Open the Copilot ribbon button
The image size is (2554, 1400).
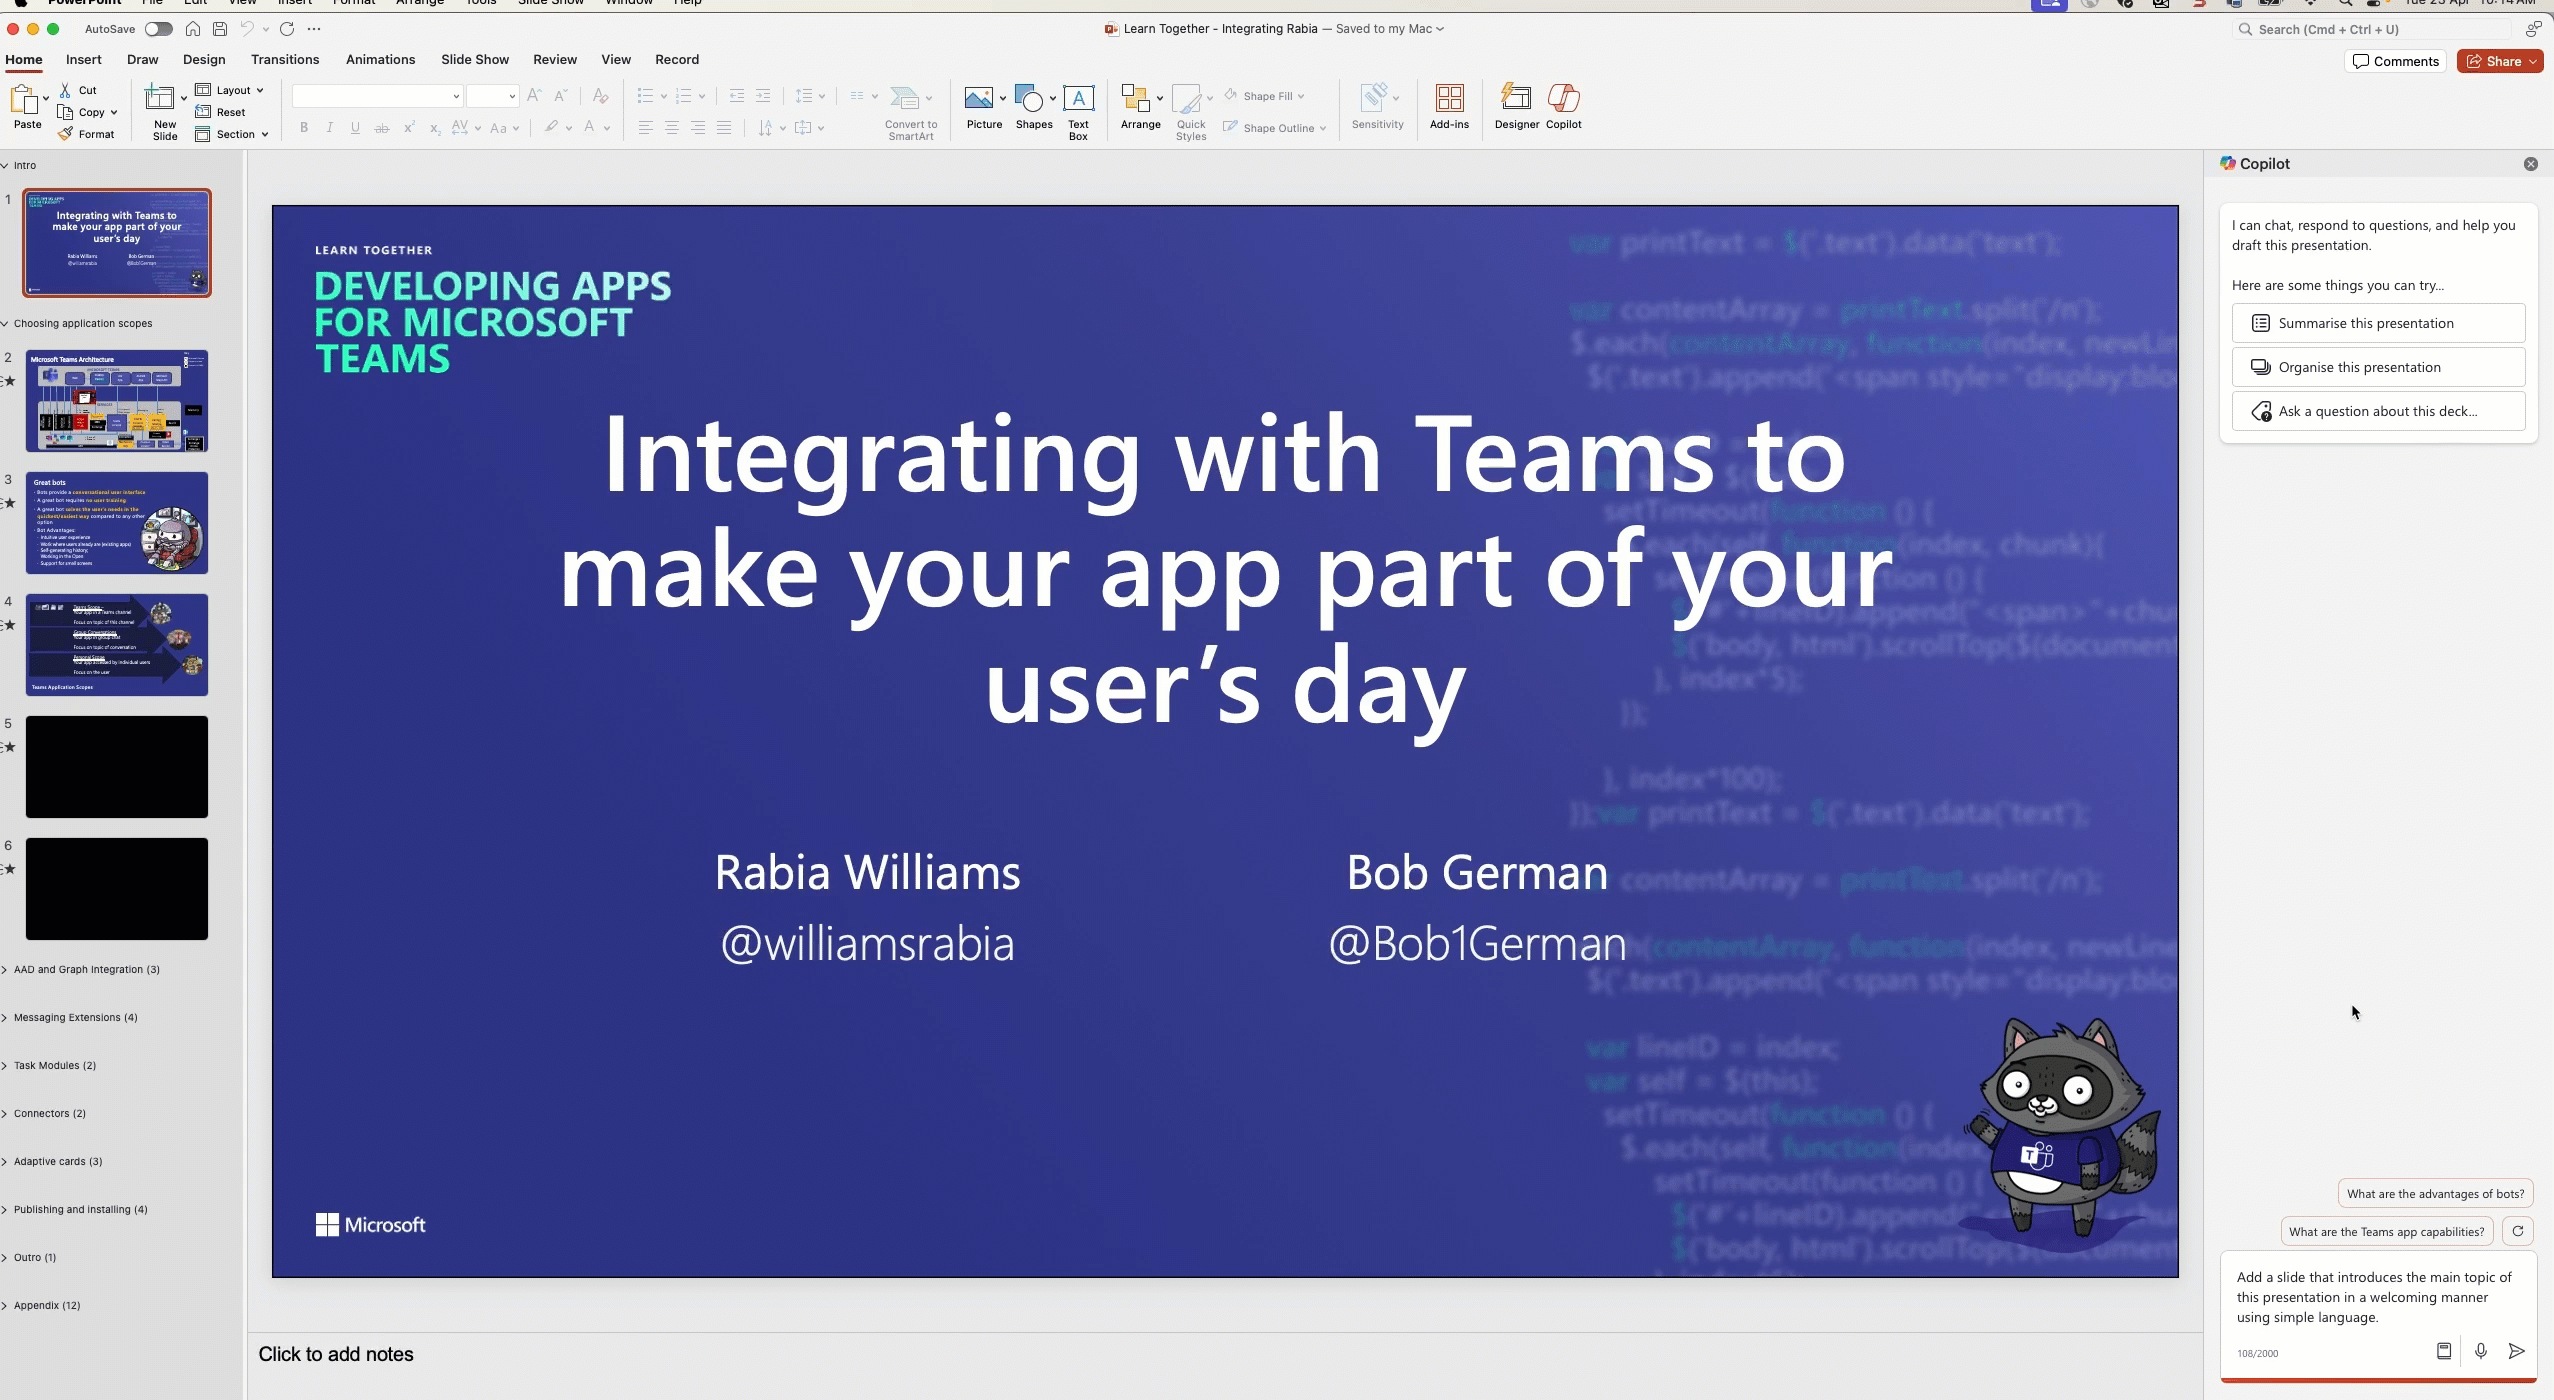(x=1563, y=107)
